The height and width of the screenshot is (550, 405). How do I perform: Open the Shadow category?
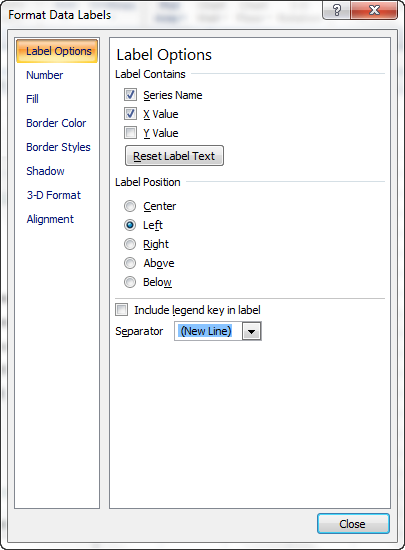pyautogui.click(x=45, y=171)
